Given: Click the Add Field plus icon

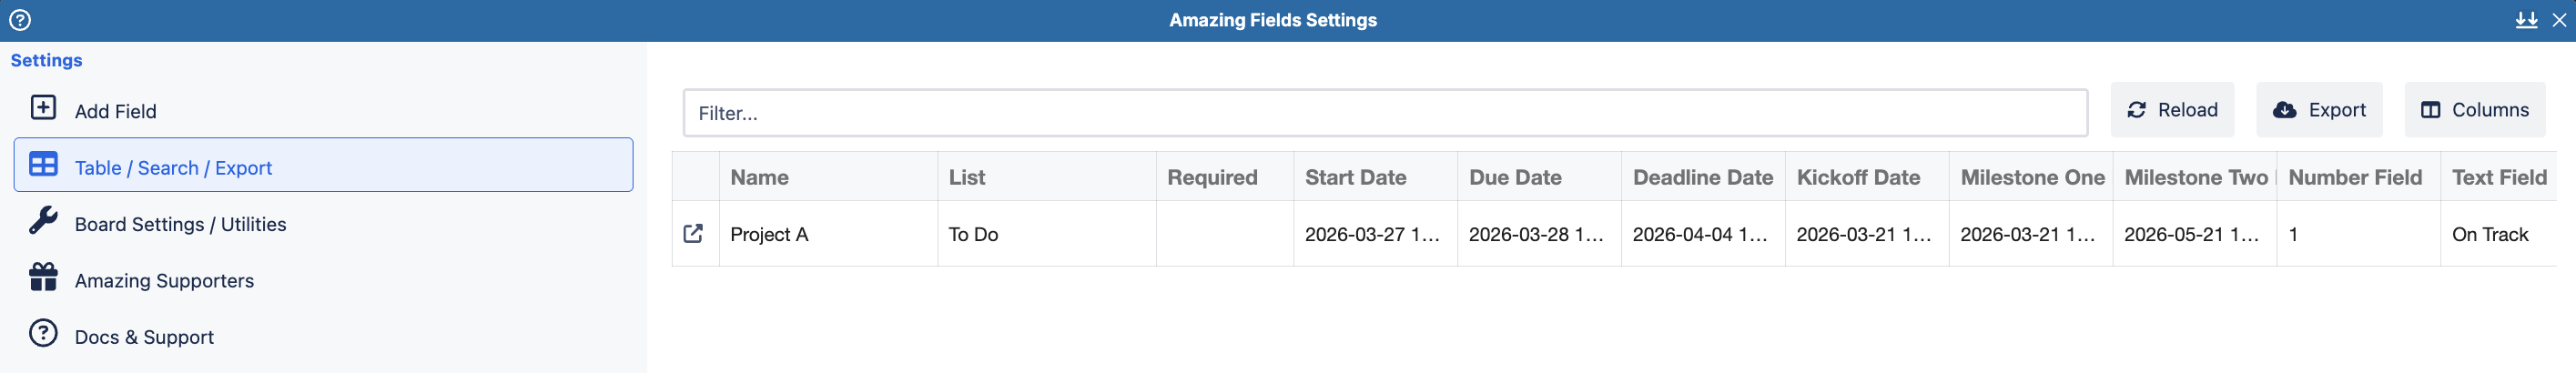Looking at the screenshot, I should pos(43,108).
